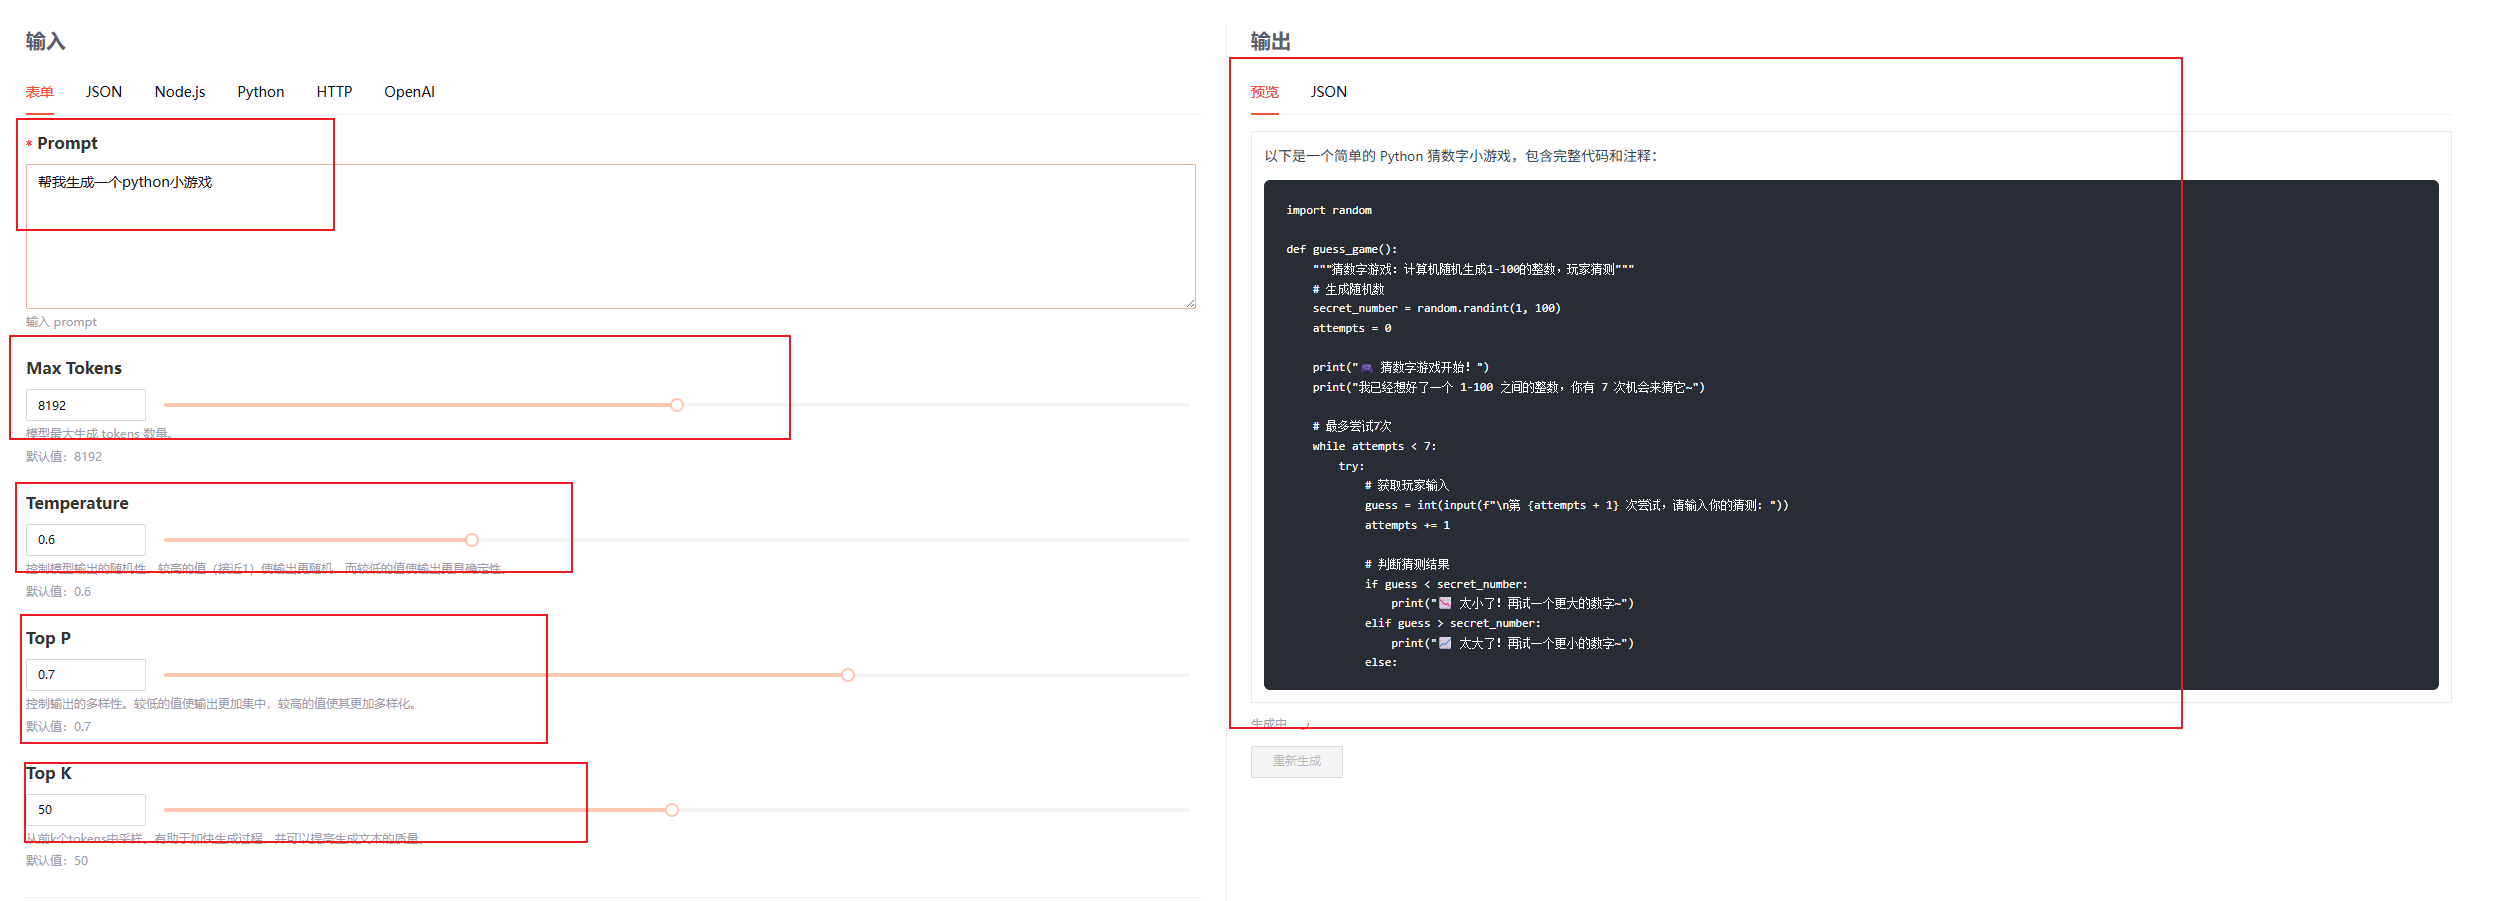Switch to the OpenAI input tab
The image size is (2498, 901).
point(409,92)
